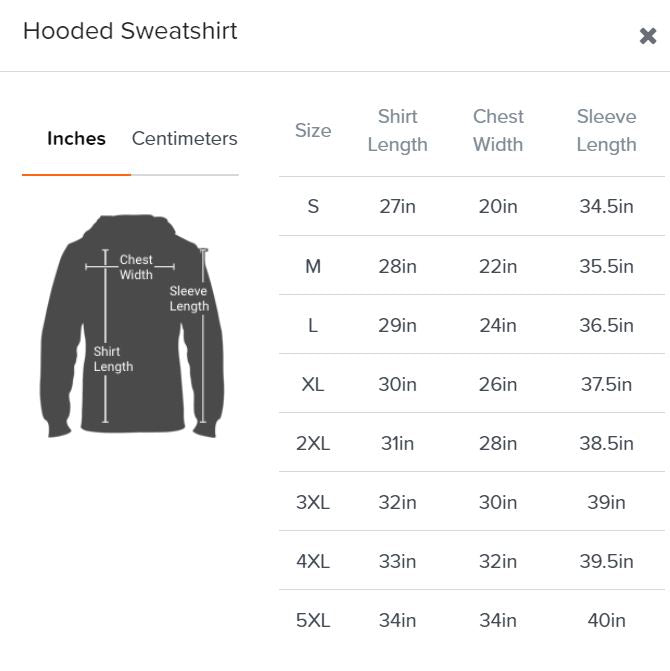Viewport: 670px width, 671px height.
Task: Click the Hooded Sweatshirt dialog title
Action: pyautogui.click(x=130, y=31)
